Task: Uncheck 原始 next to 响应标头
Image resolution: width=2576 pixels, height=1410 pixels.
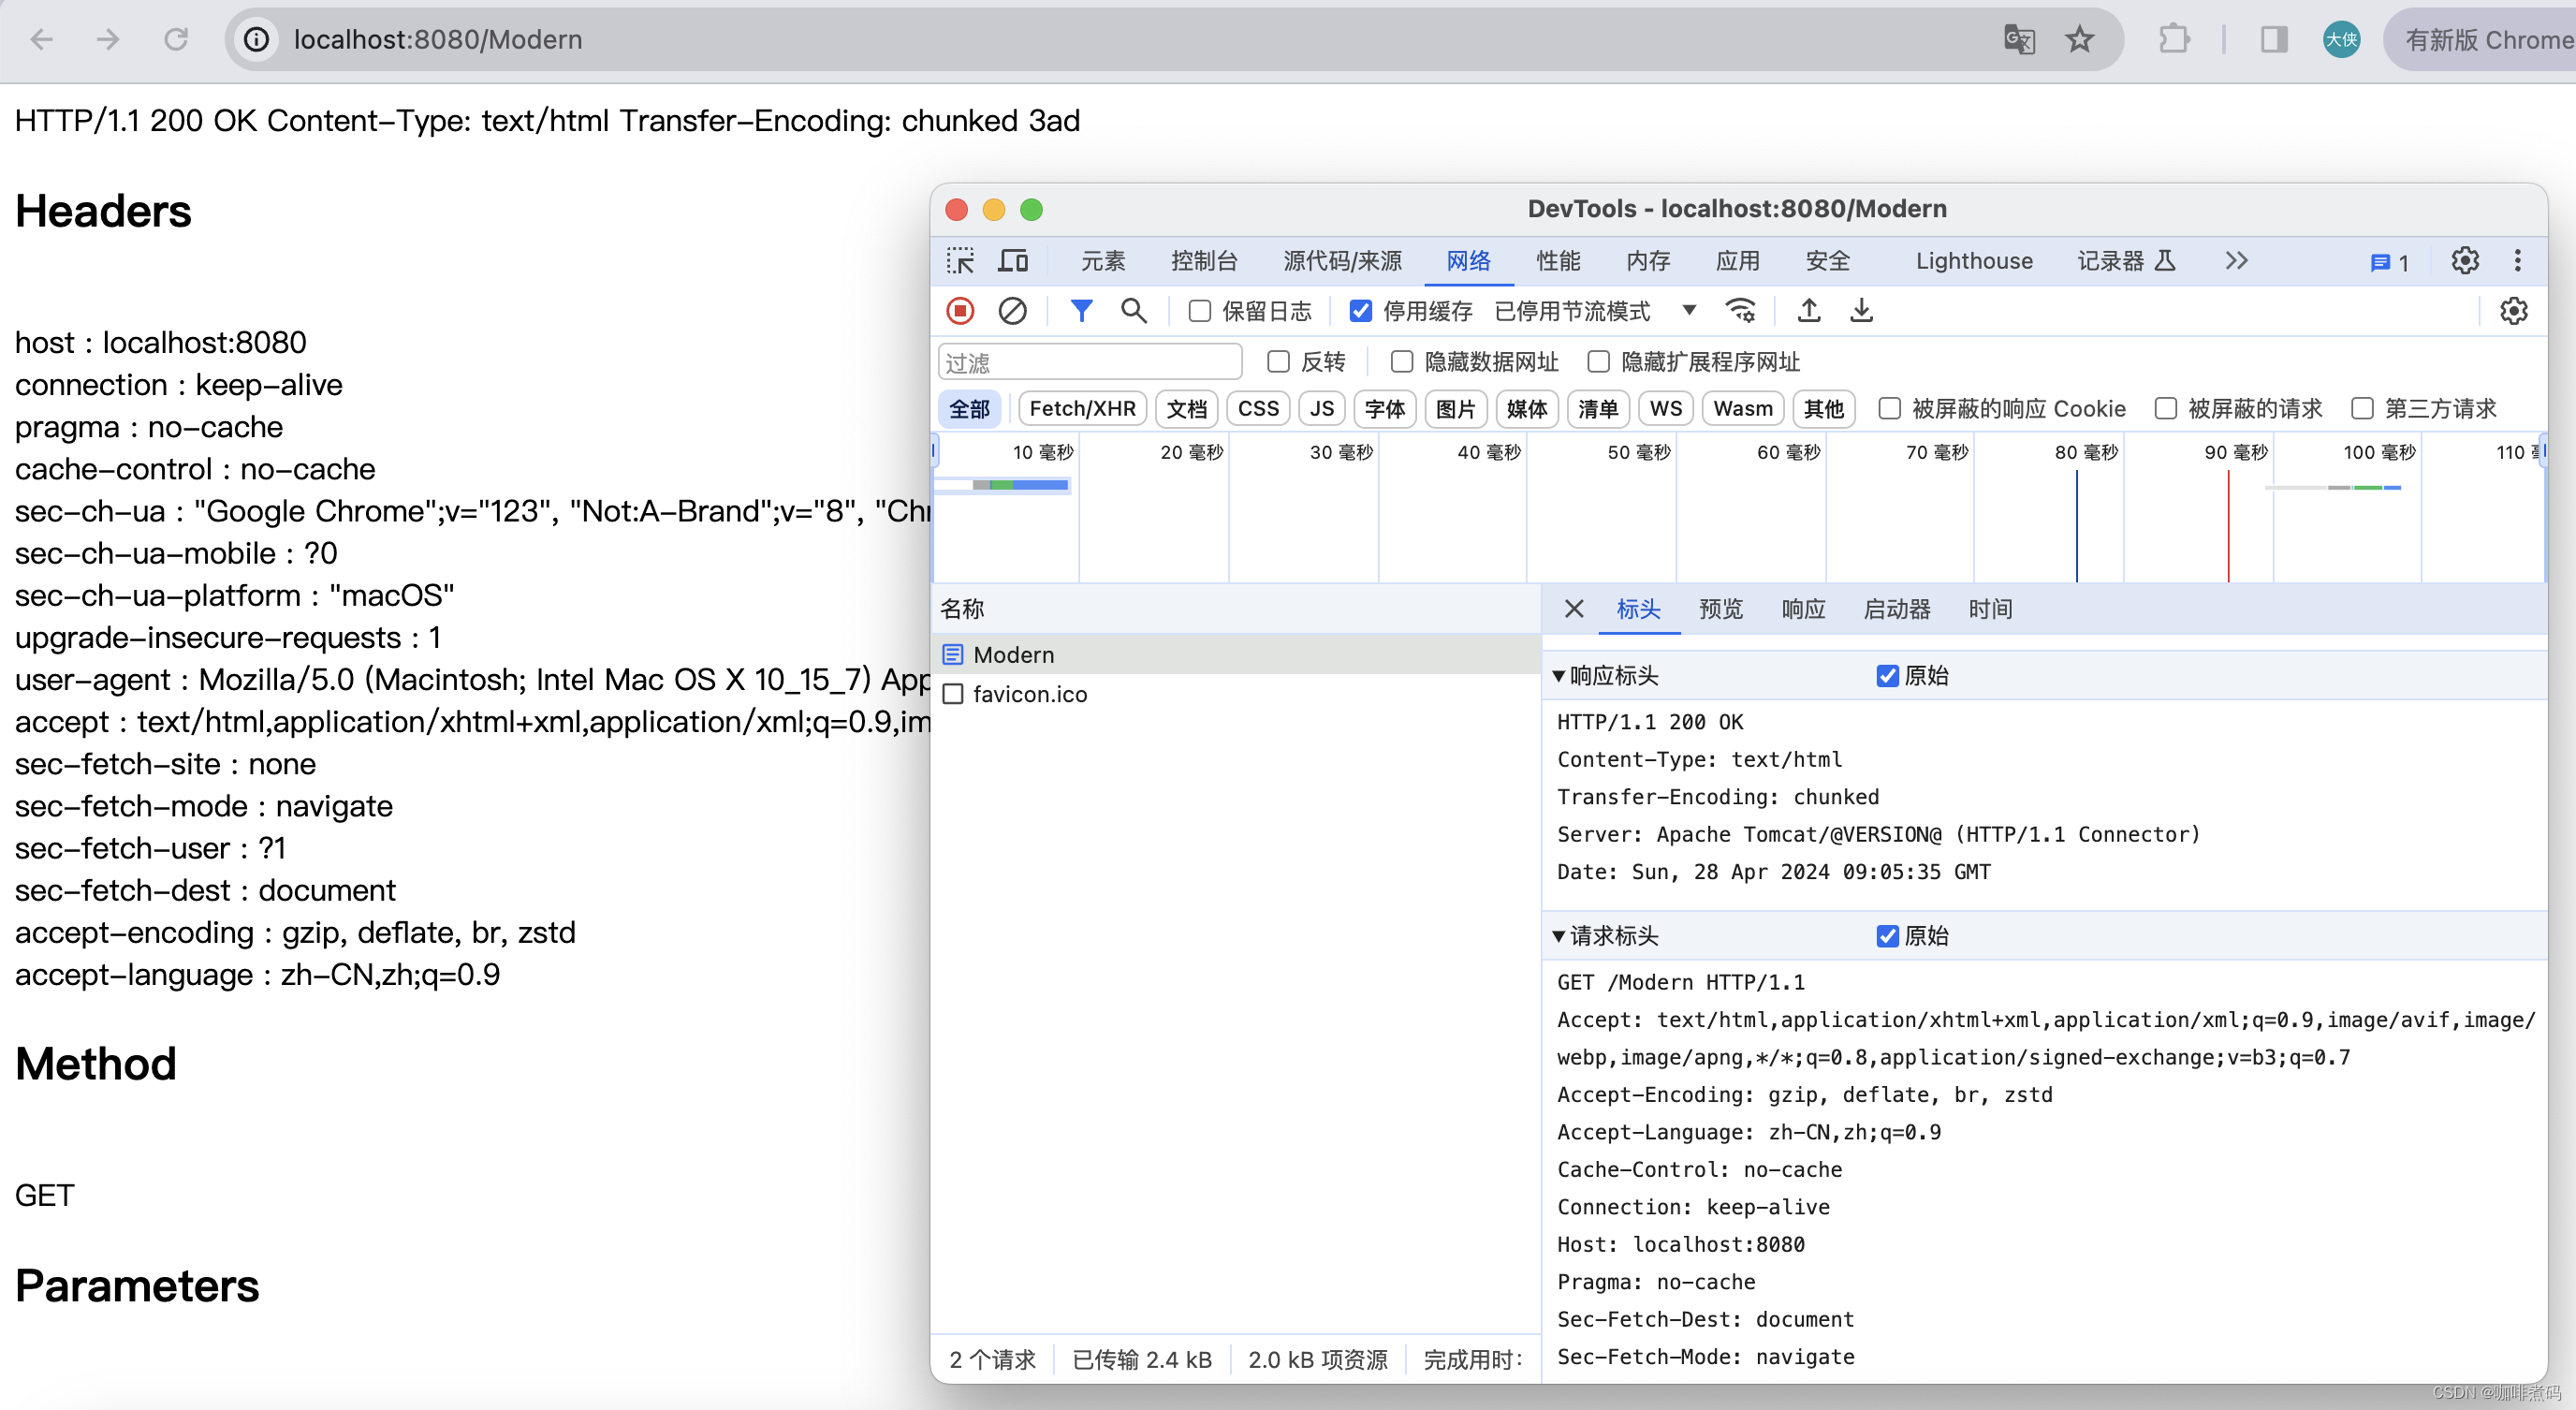Action: pyautogui.click(x=1887, y=676)
